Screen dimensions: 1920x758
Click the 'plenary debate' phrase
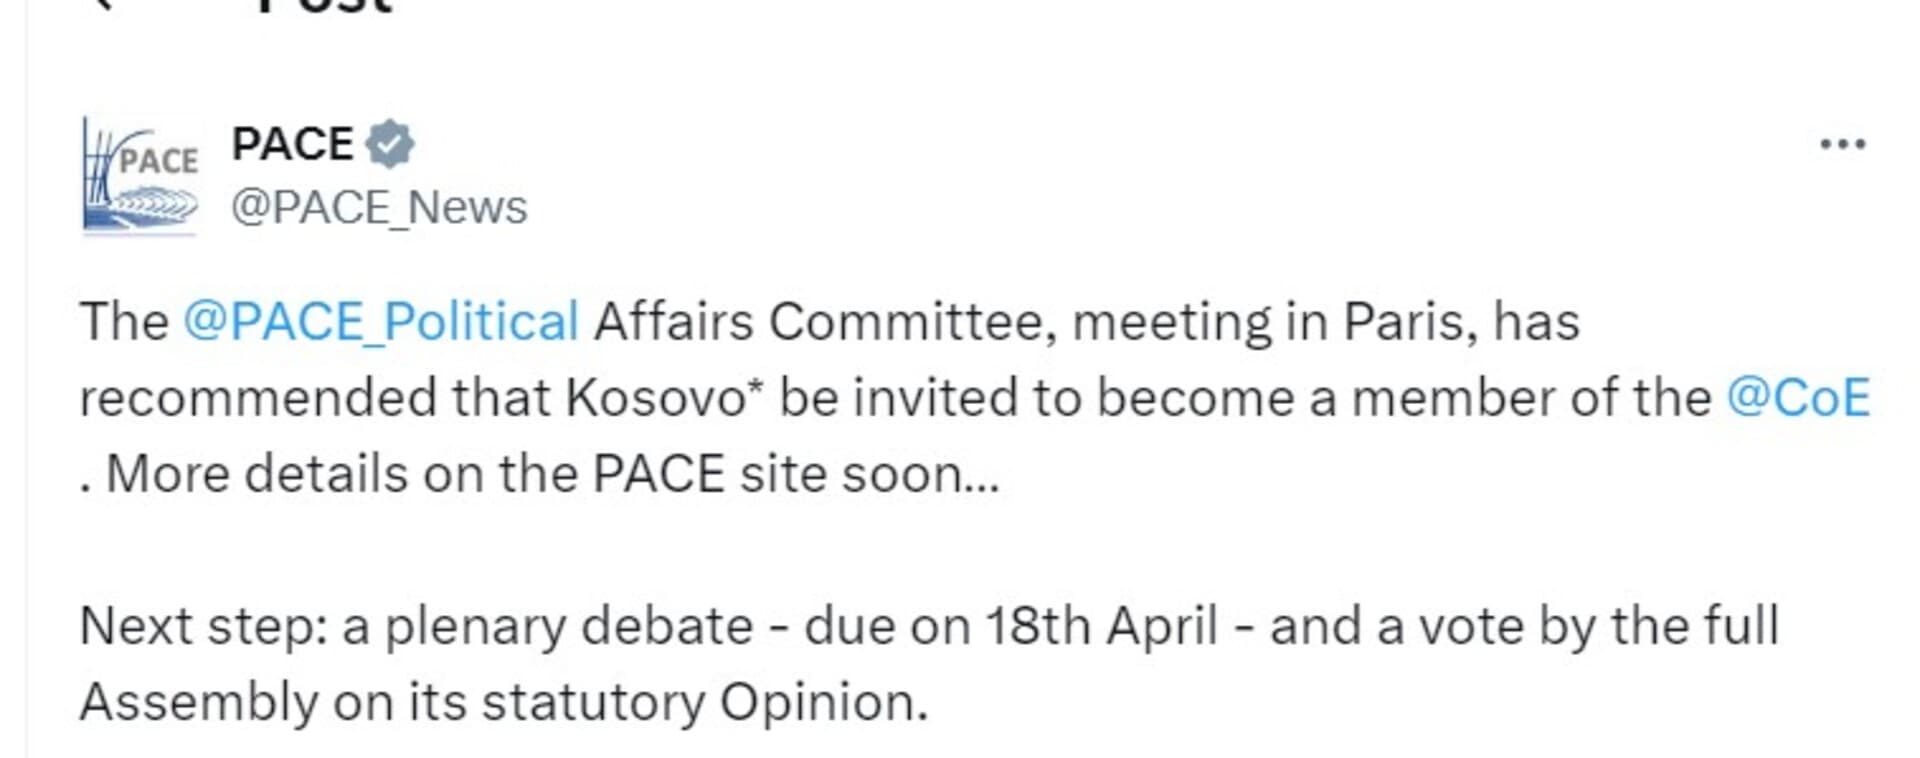pyautogui.click(x=568, y=627)
